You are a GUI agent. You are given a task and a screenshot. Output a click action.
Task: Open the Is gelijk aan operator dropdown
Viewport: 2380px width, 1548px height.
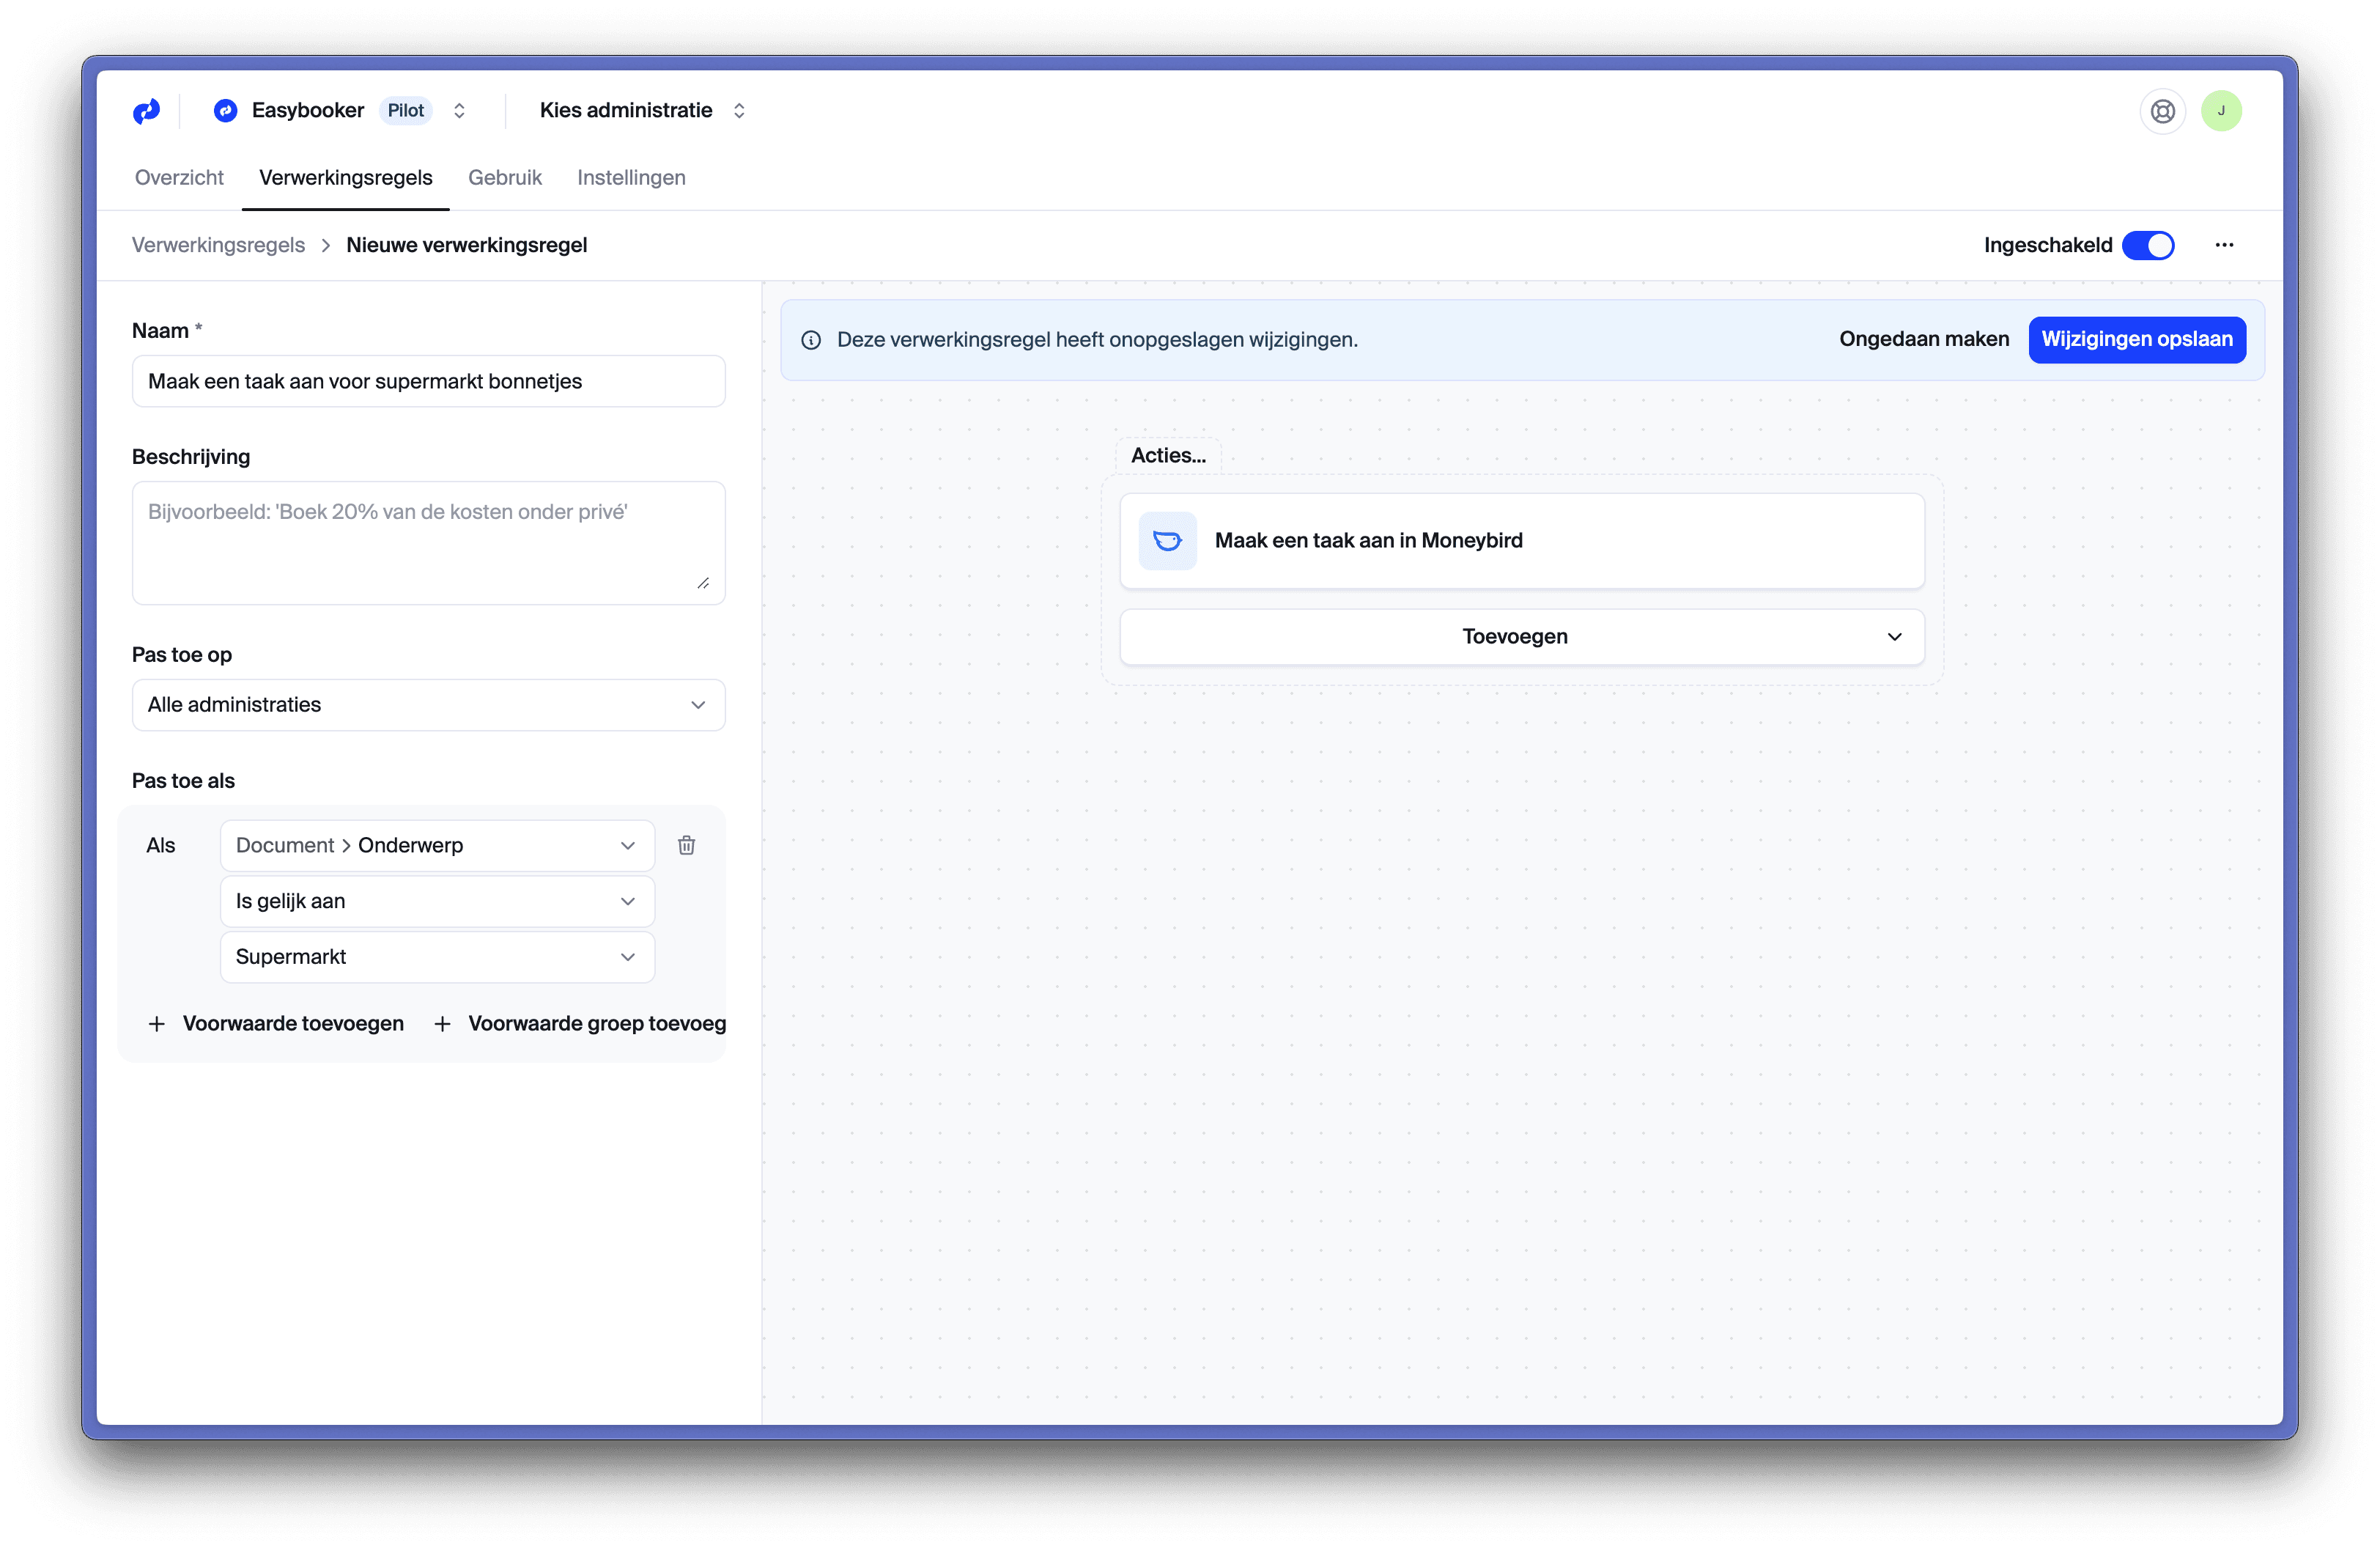coord(436,901)
